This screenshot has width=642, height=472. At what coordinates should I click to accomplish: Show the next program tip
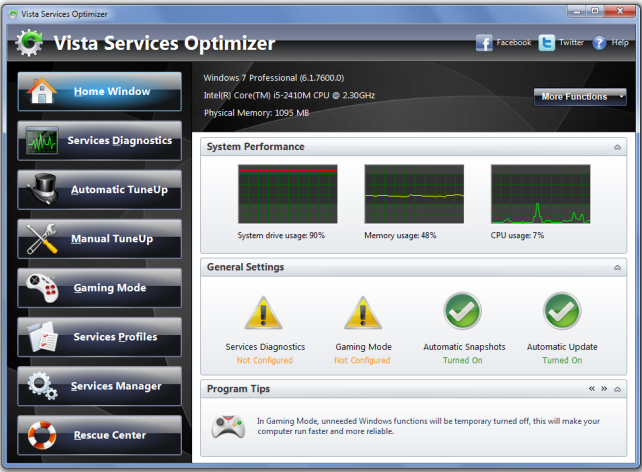click(604, 388)
